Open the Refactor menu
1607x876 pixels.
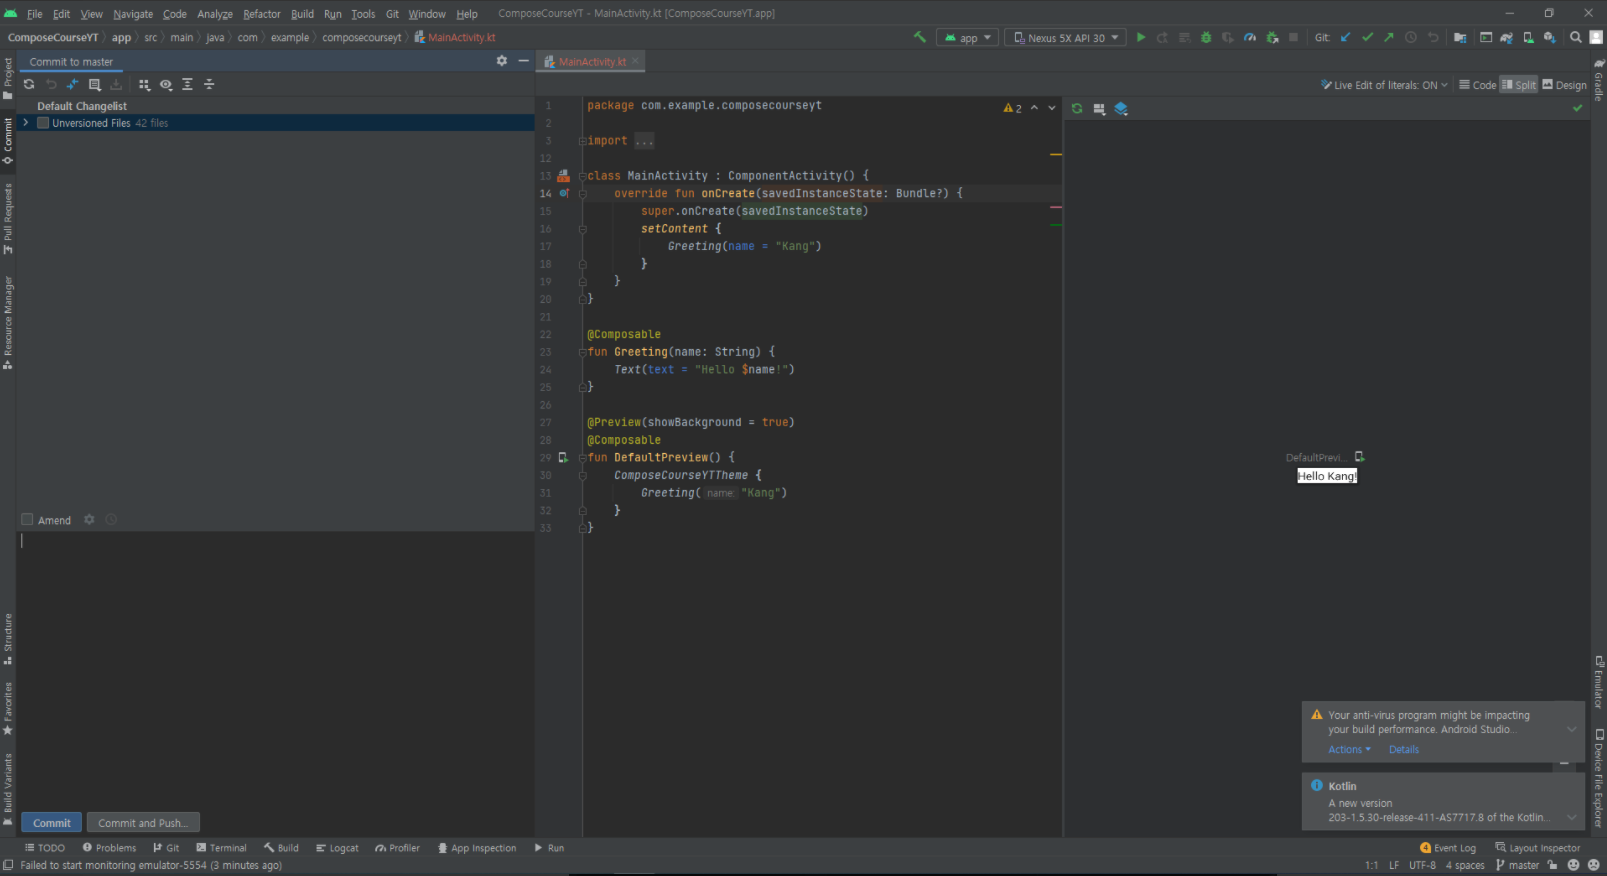click(x=261, y=14)
